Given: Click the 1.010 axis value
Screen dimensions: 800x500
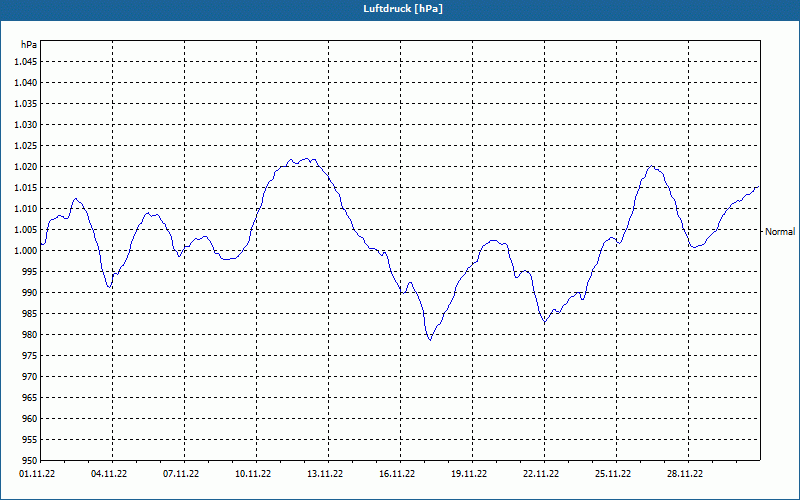Looking at the screenshot, I should point(26,209).
